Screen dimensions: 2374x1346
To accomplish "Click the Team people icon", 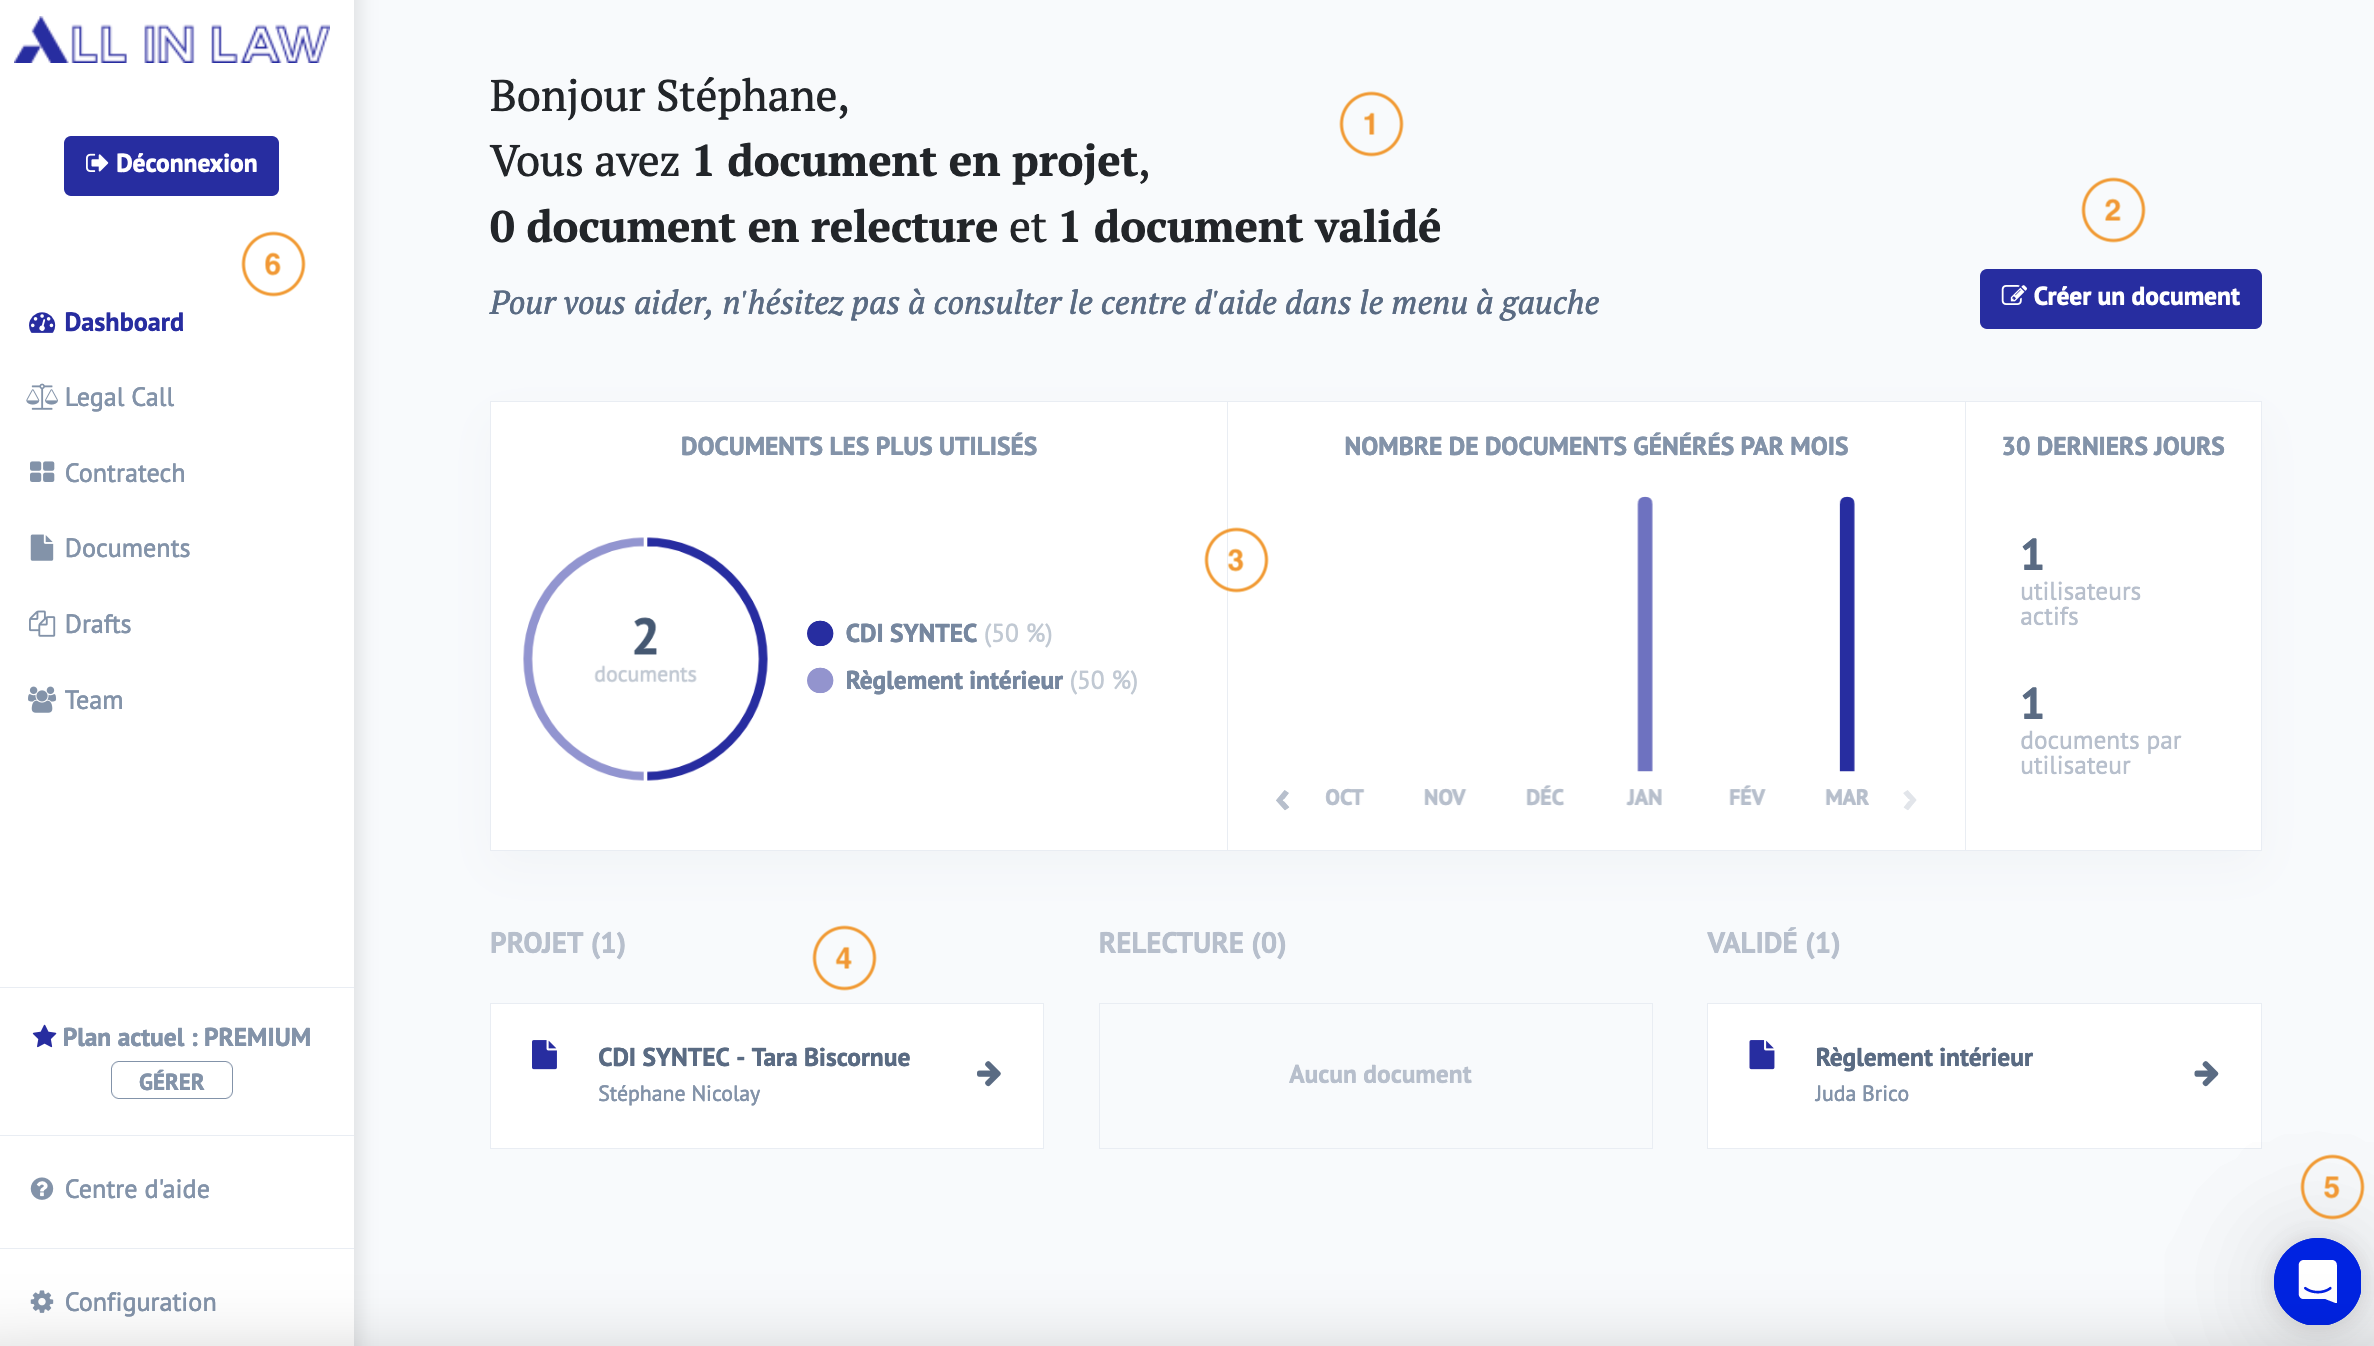I will click(42, 700).
